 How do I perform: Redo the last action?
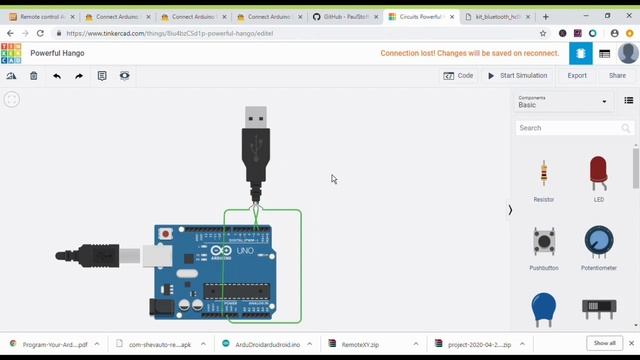[x=79, y=76]
